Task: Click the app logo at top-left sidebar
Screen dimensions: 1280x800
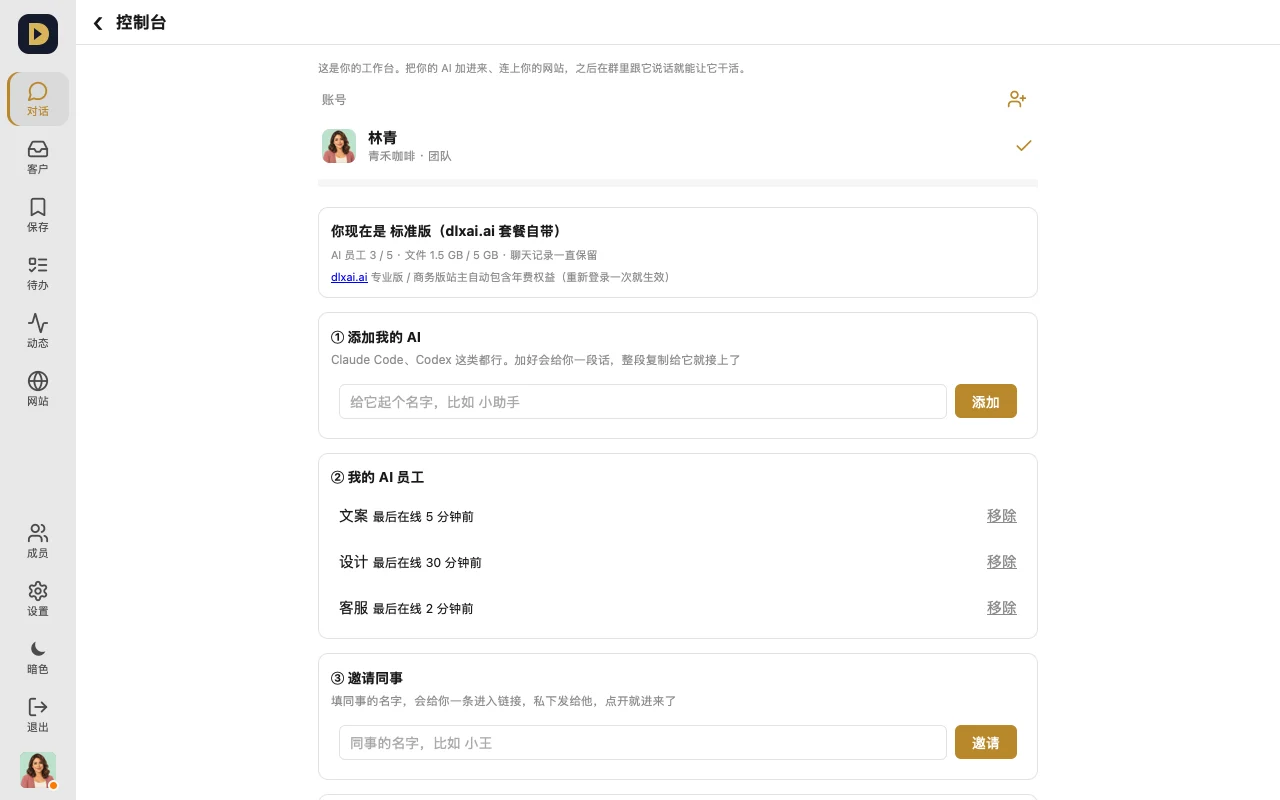Action: [38, 34]
